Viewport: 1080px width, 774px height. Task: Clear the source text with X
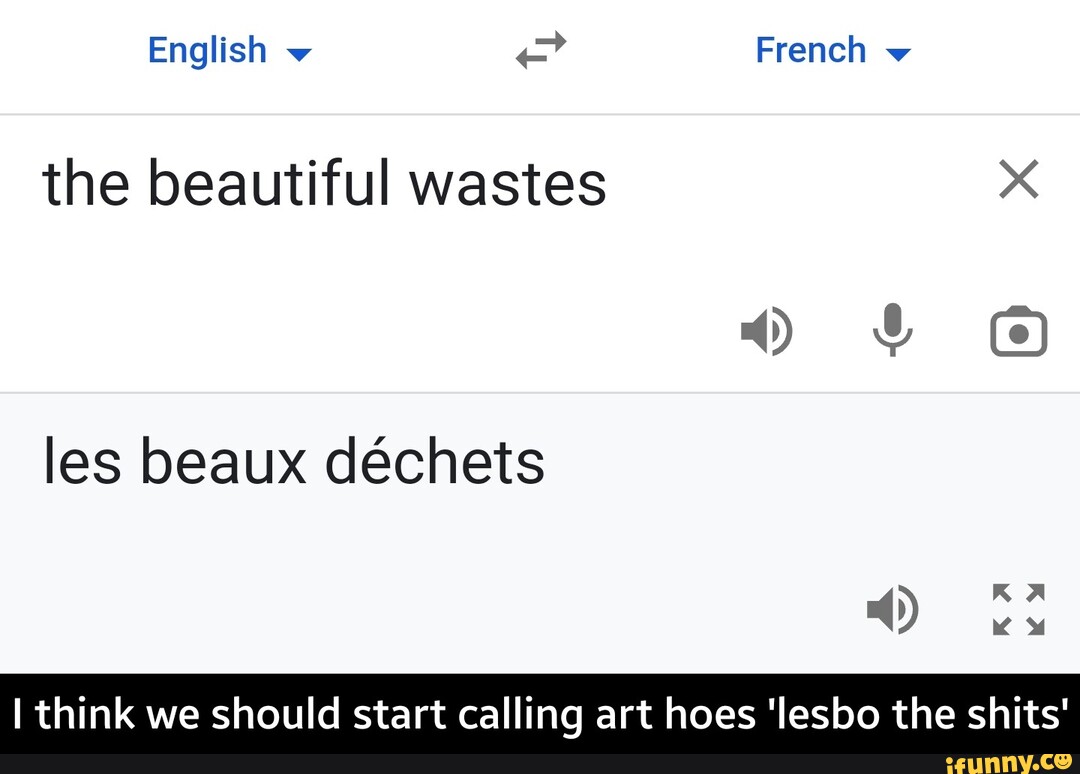point(1019,181)
